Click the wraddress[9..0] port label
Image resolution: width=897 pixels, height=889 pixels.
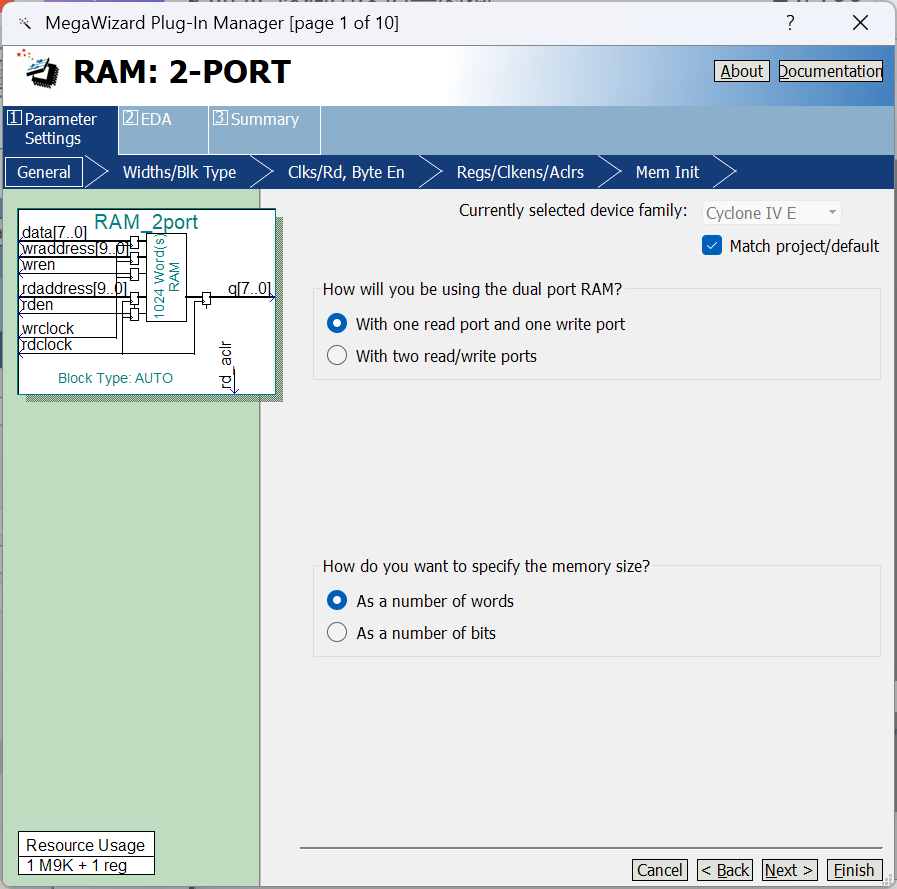pyautogui.click(x=74, y=249)
